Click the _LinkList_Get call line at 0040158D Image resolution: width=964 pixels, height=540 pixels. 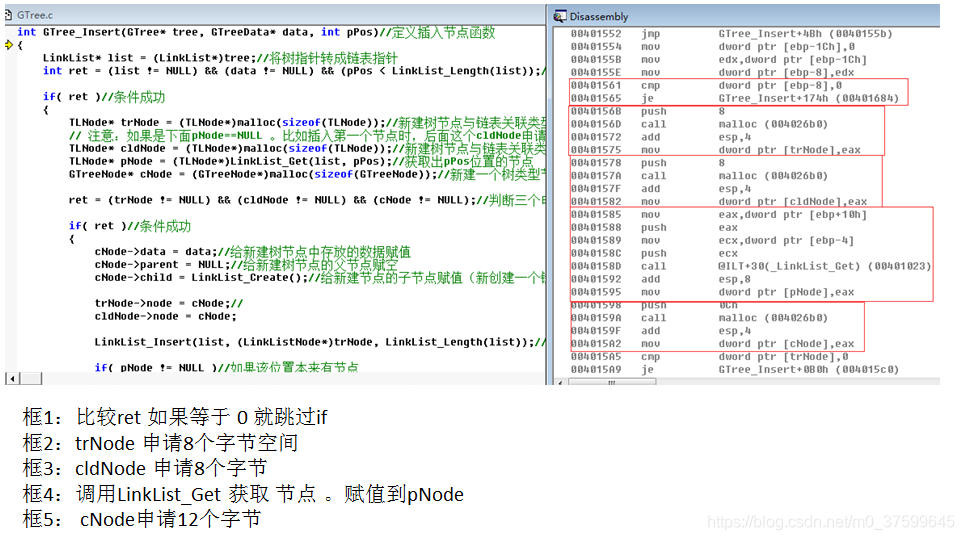click(x=751, y=266)
